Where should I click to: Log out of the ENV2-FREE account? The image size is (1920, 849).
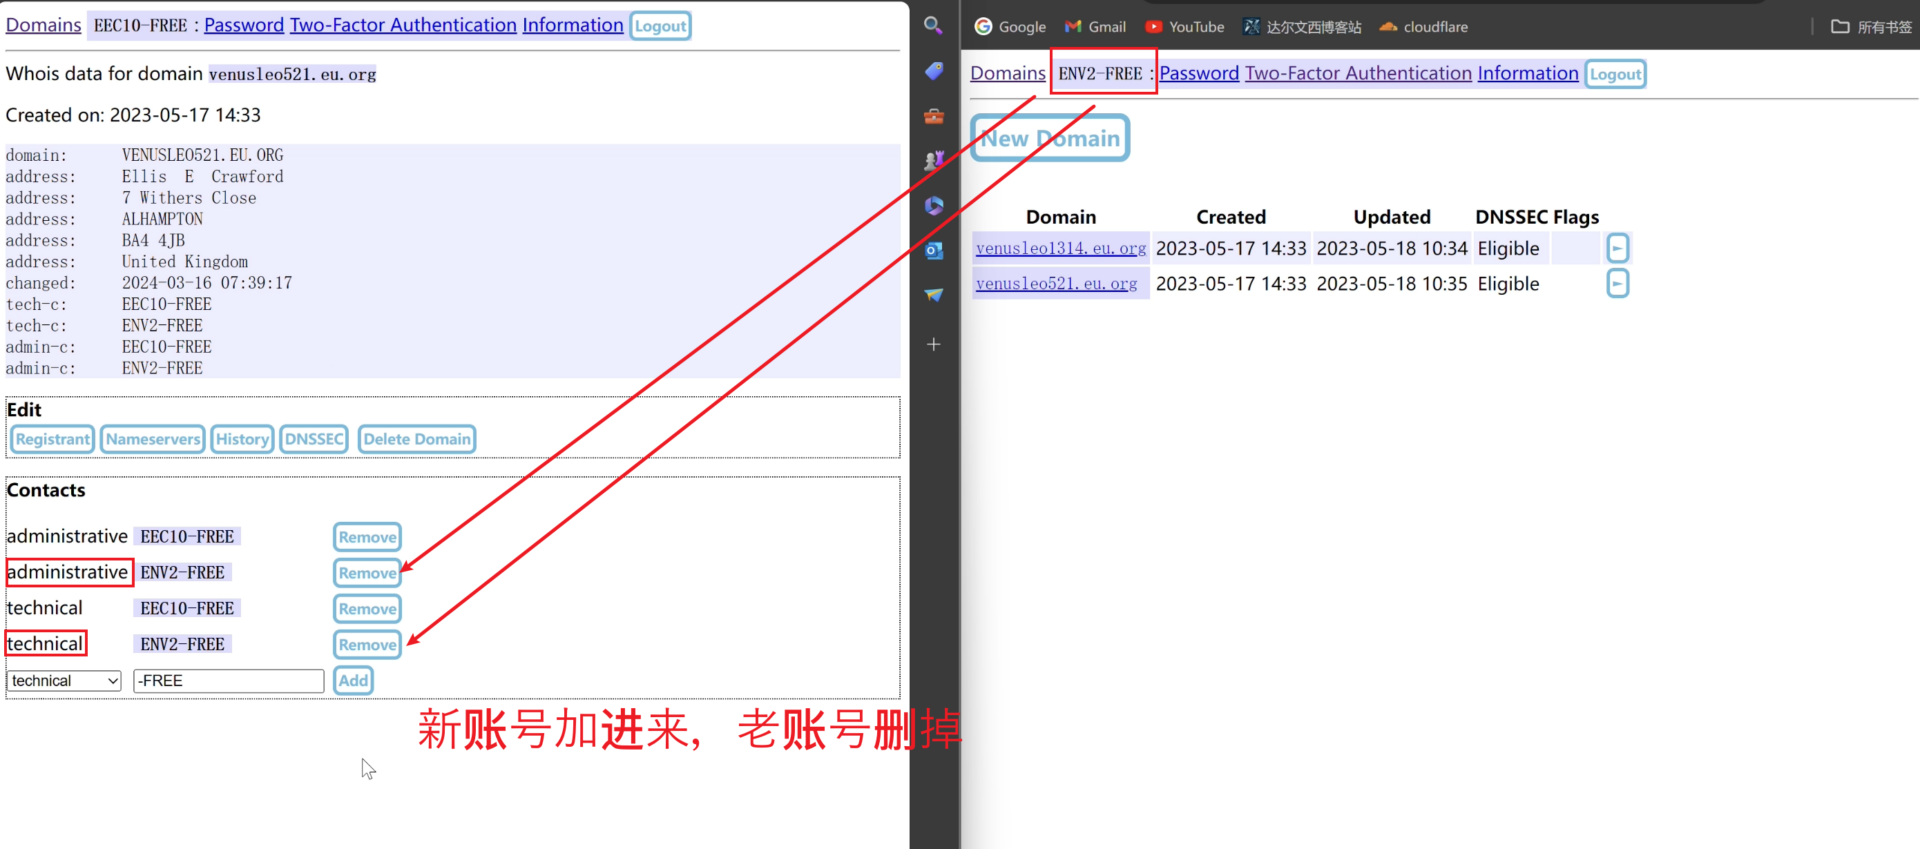1616,74
